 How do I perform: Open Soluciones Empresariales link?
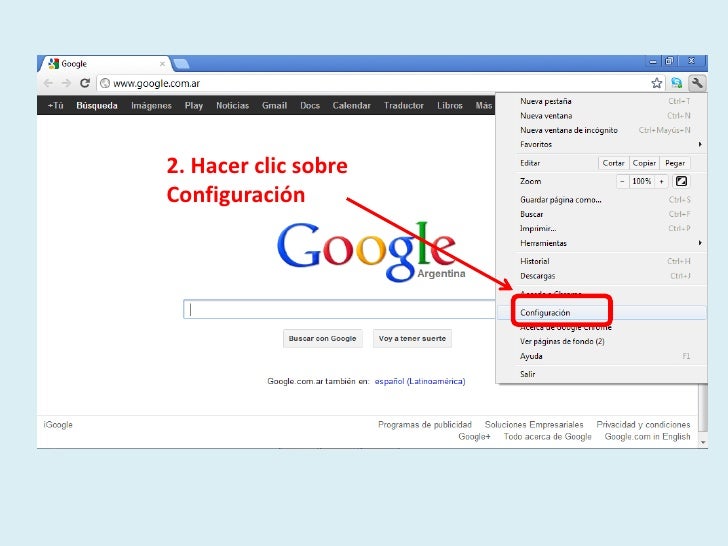tap(534, 424)
